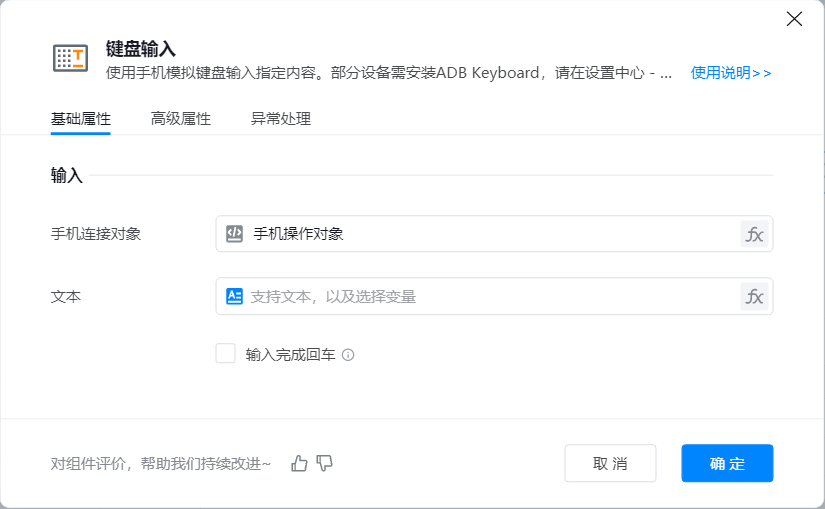Close the 键盘输入 dialog
825x509 pixels.
[x=795, y=19]
